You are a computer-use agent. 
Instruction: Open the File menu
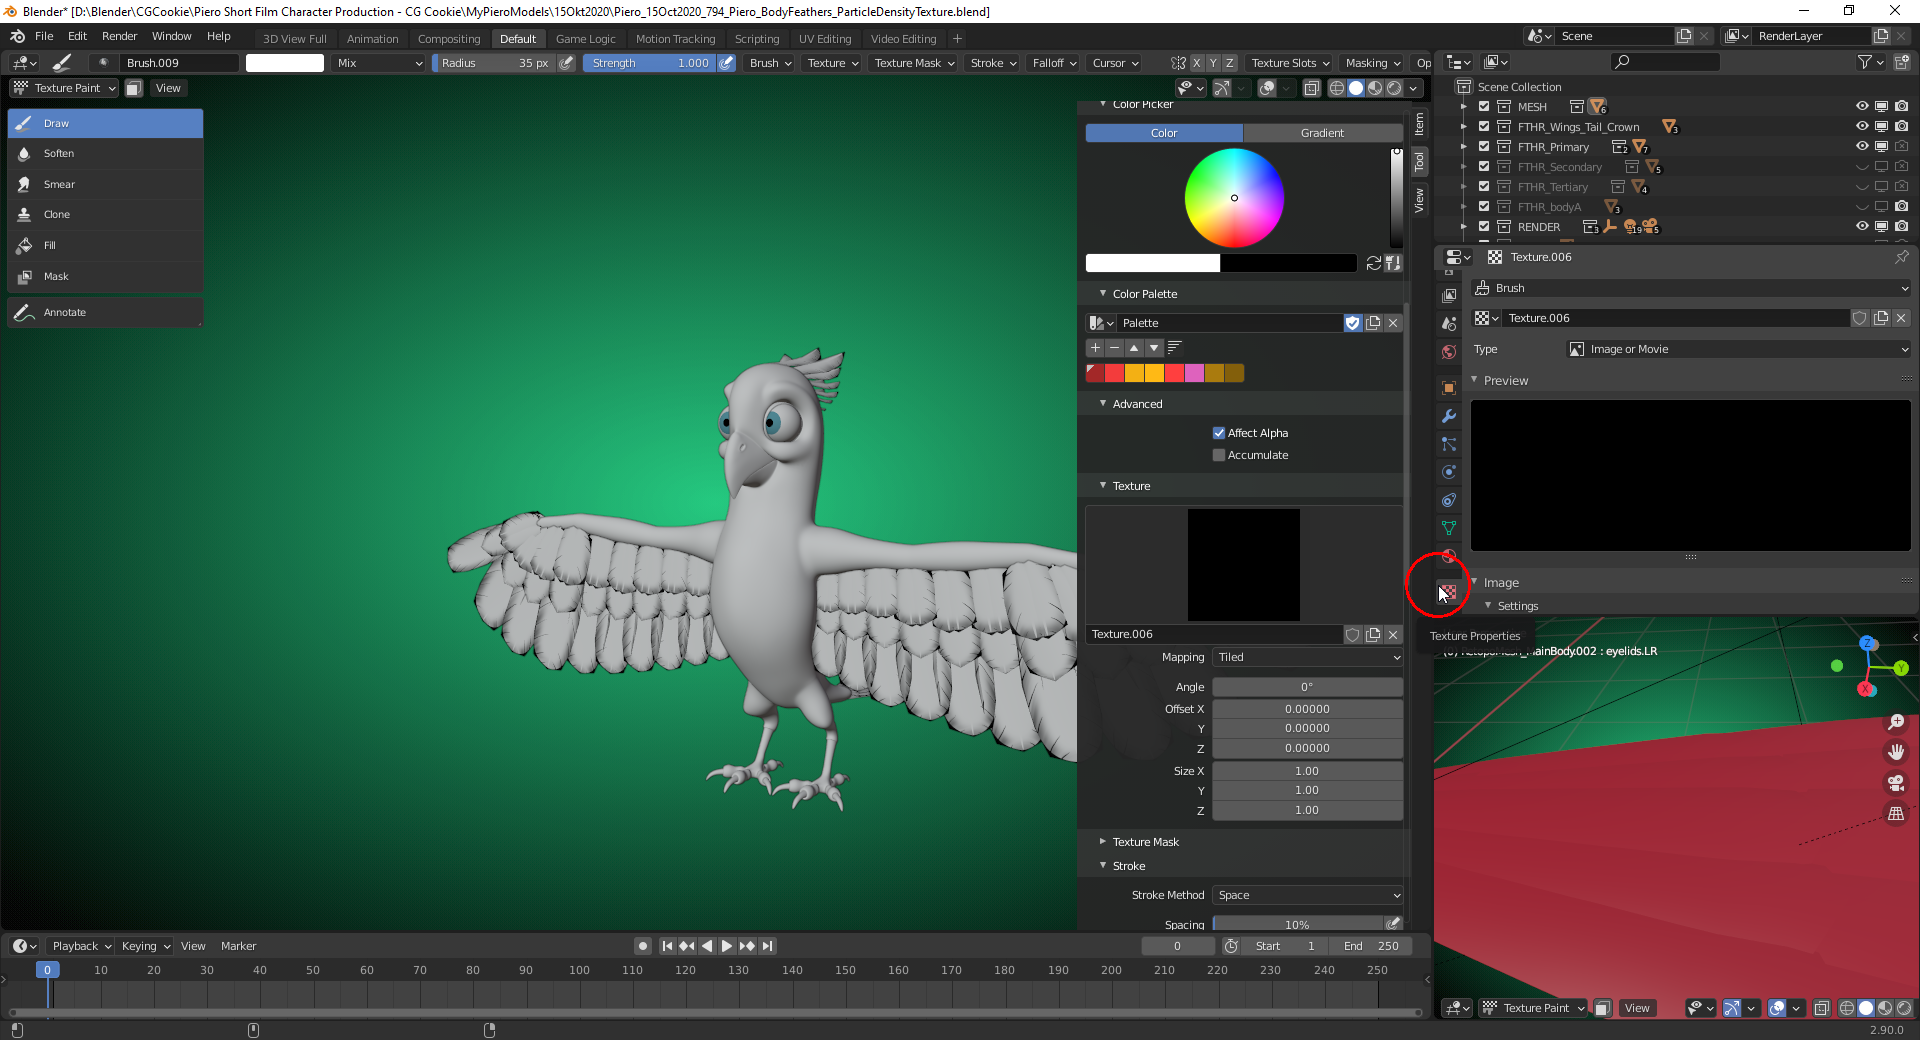(44, 36)
